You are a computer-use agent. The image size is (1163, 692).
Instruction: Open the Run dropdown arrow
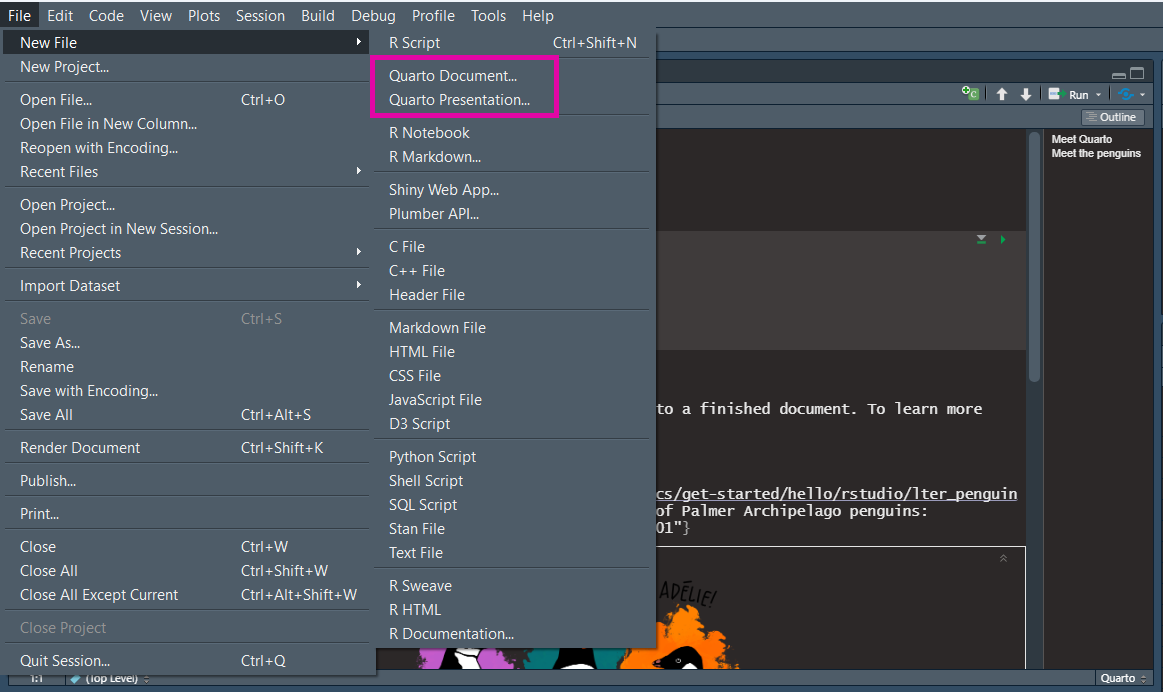click(x=1098, y=95)
